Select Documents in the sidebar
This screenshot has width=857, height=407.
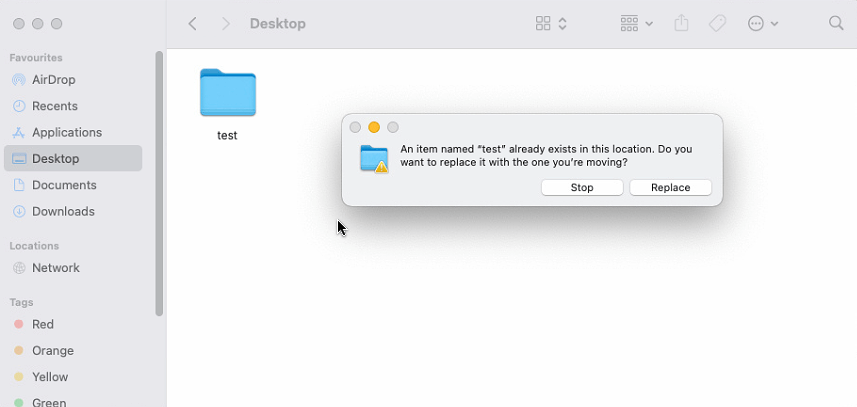(64, 185)
